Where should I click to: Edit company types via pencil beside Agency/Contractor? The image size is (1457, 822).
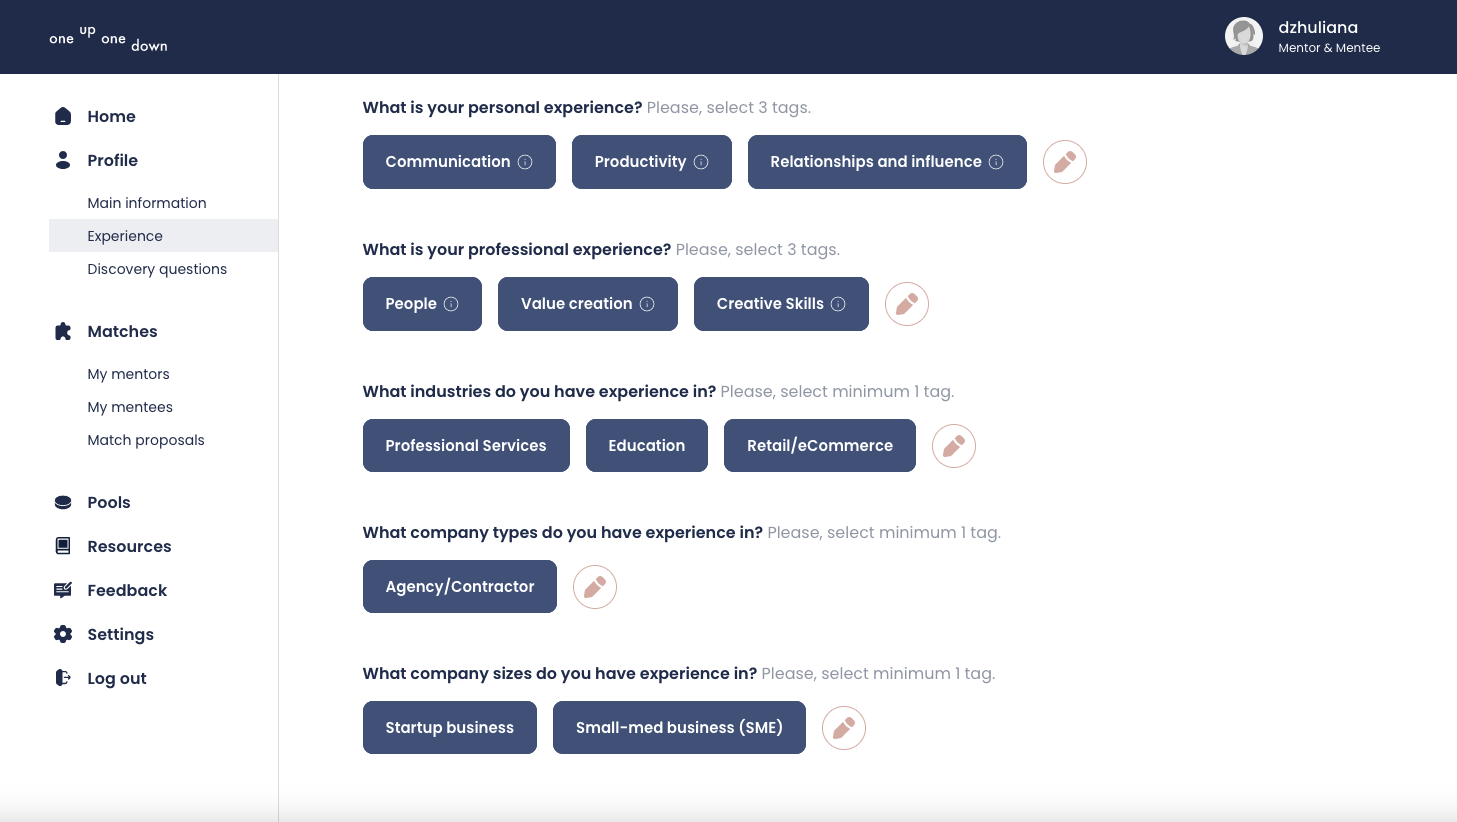pyautogui.click(x=595, y=587)
